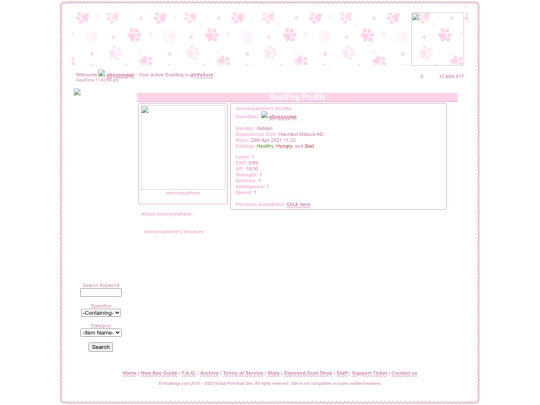Screen dimensions: 540x405
Task: Expand the -Containing- specifics dropdown
Action: click(101, 313)
